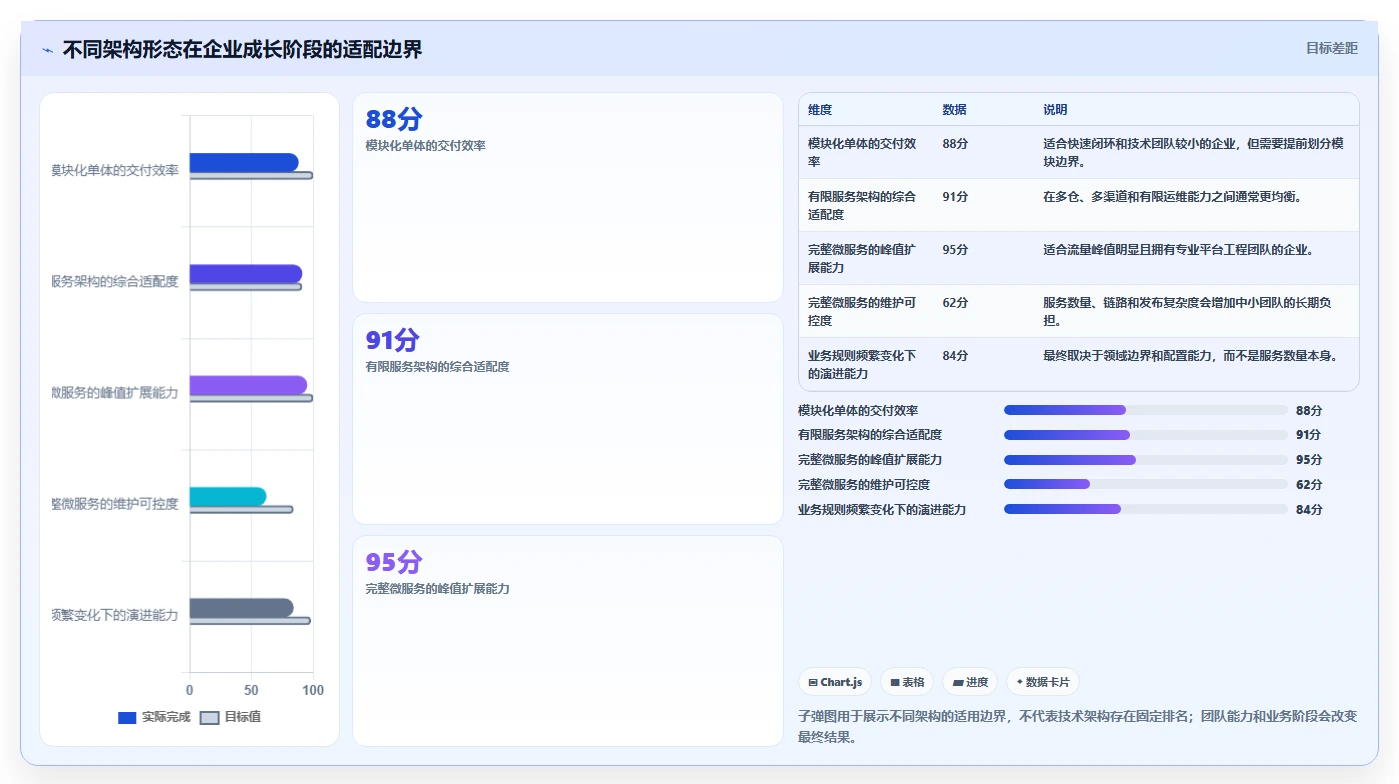Click chart y-axis label 整微服务的维护可控度
The image size is (1399, 784).
pyautogui.click(x=114, y=504)
